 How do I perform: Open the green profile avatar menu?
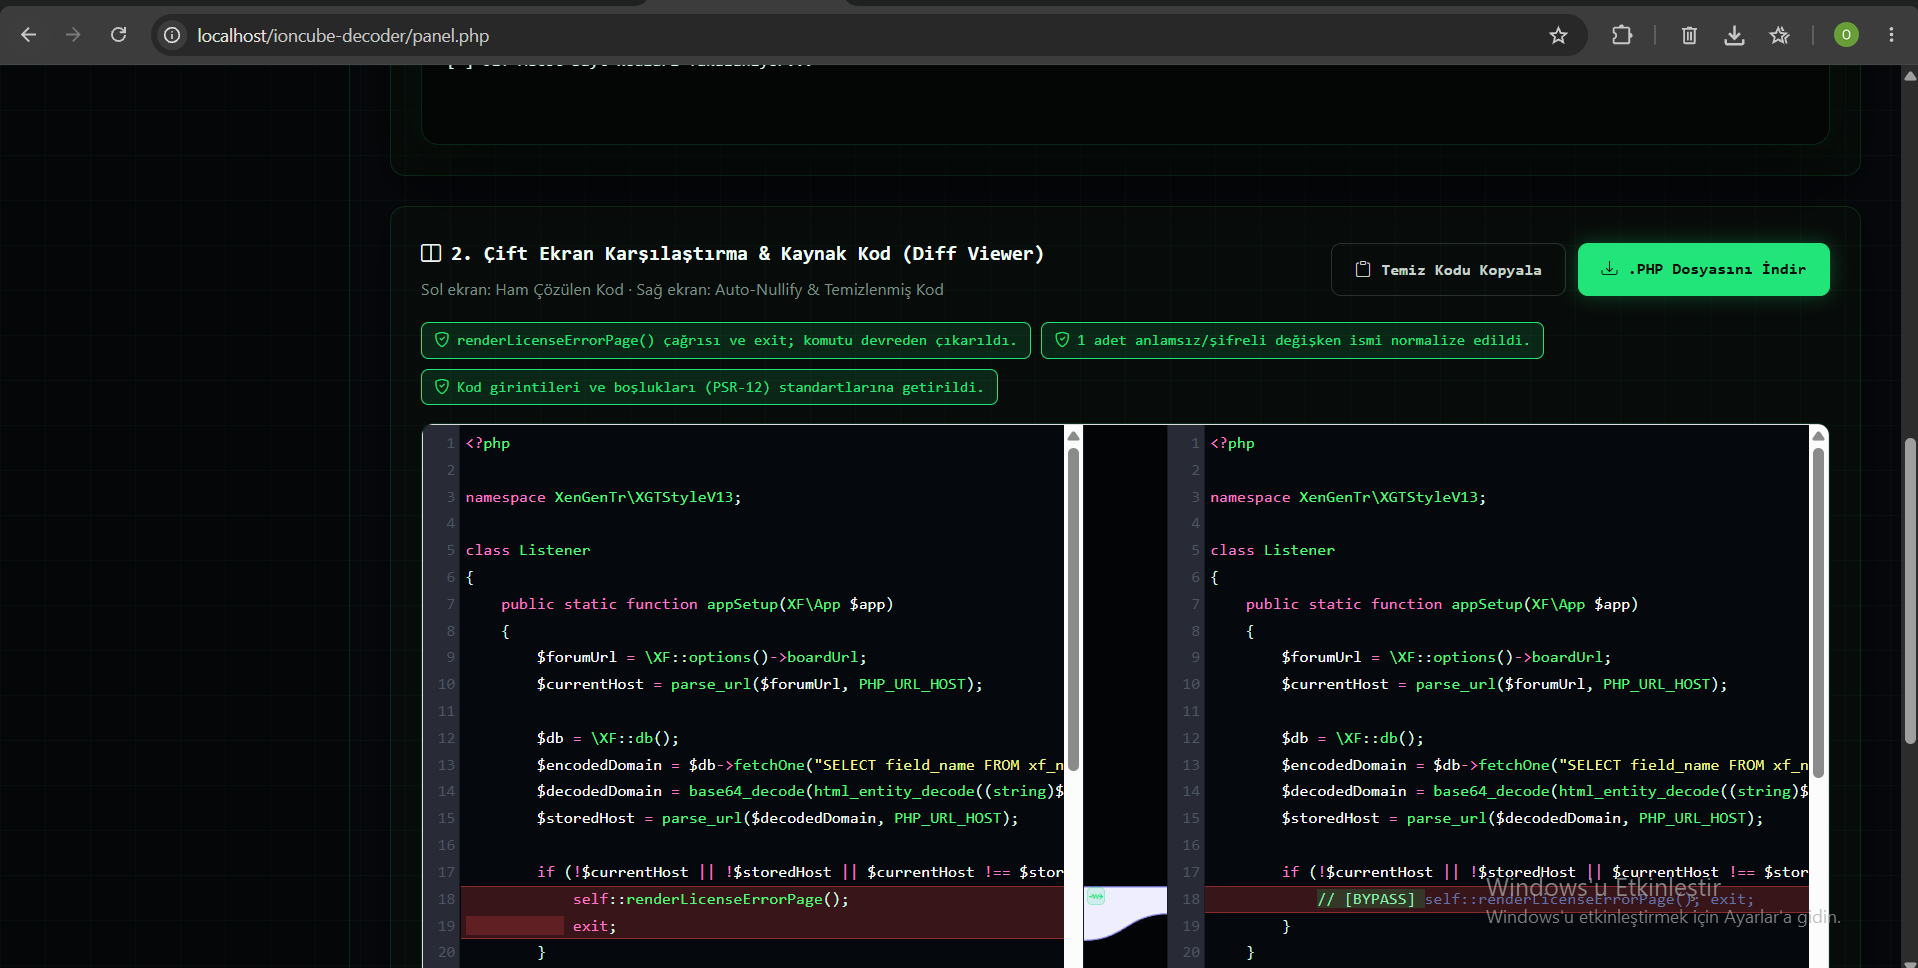tap(1846, 35)
